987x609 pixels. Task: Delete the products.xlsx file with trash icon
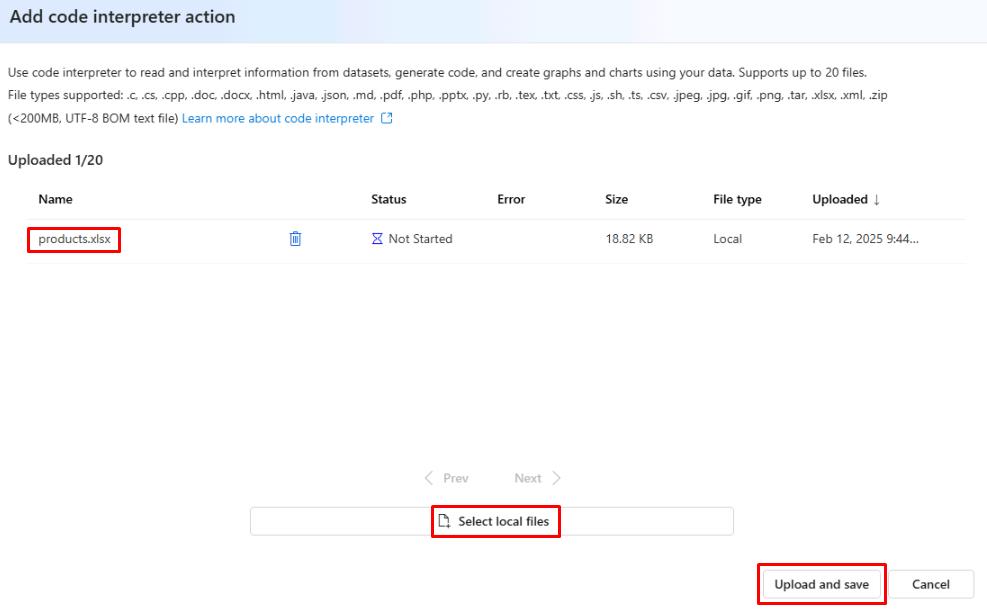[295, 239]
